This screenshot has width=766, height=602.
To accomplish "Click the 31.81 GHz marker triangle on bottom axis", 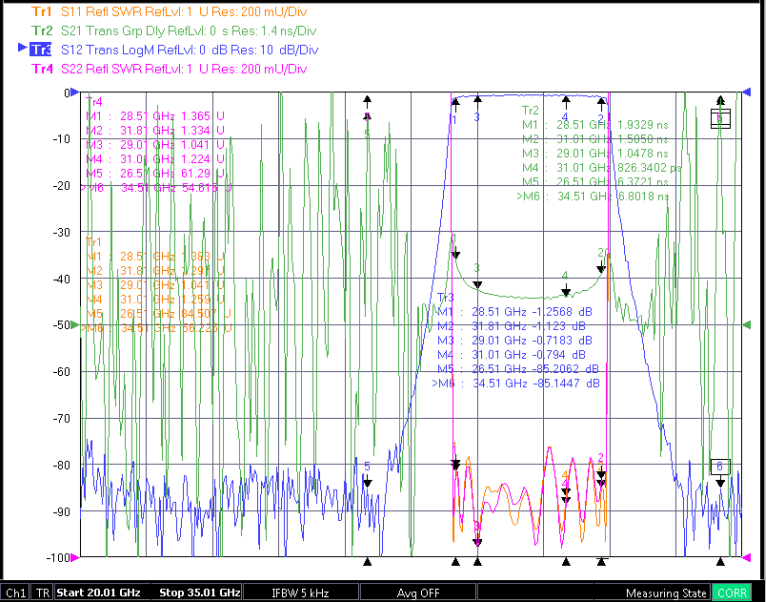I will (601, 562).
